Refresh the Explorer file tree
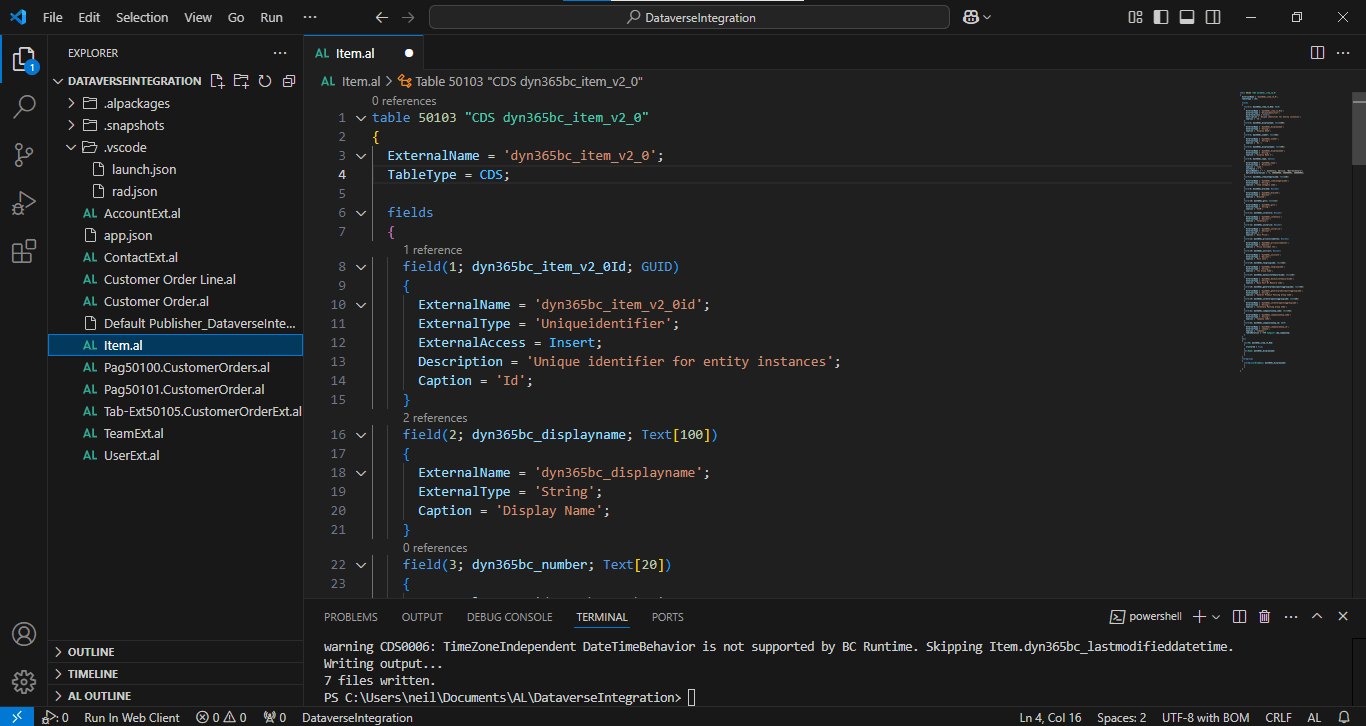1366x726 pixels. (x=265, y=81)
